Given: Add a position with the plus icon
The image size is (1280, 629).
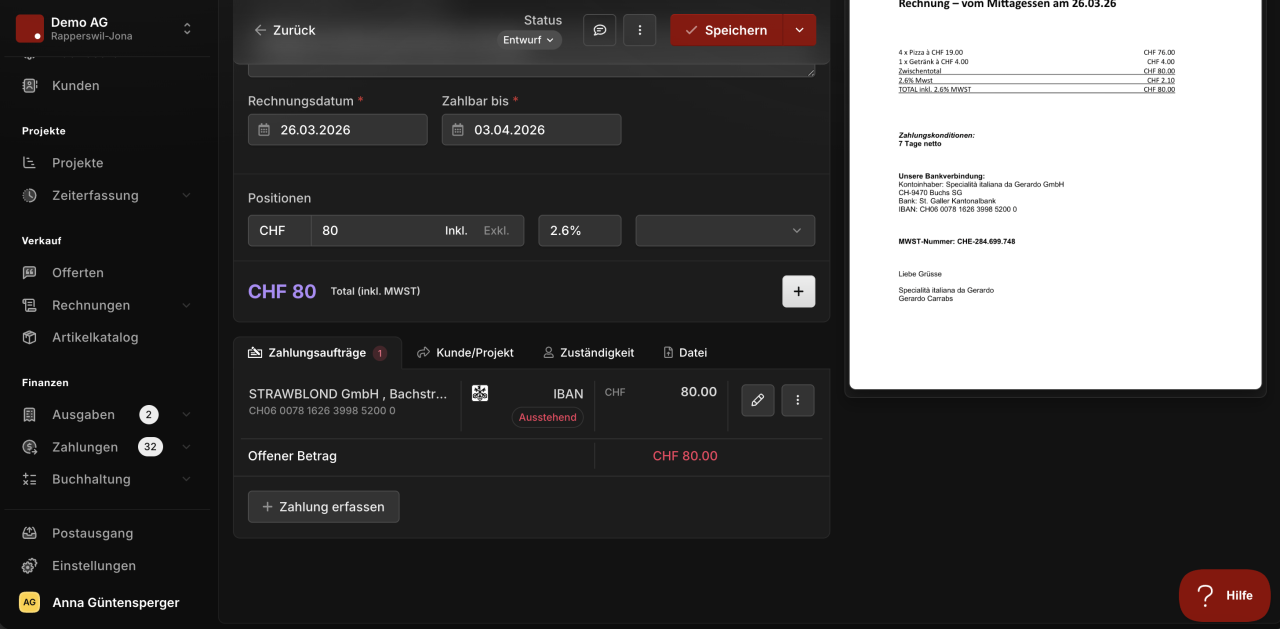Looking at the screenshot, I should [798, 292].
